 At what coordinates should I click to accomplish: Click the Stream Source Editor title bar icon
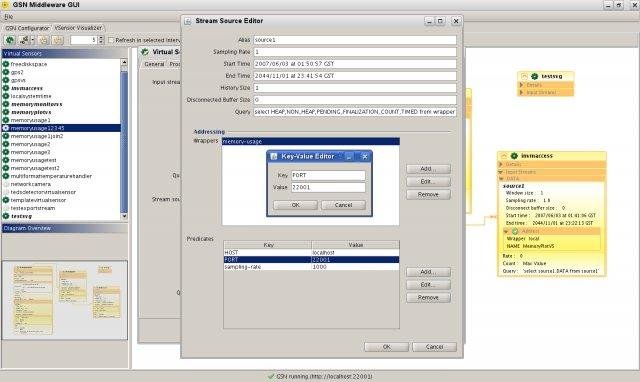(x=188, y=21)
